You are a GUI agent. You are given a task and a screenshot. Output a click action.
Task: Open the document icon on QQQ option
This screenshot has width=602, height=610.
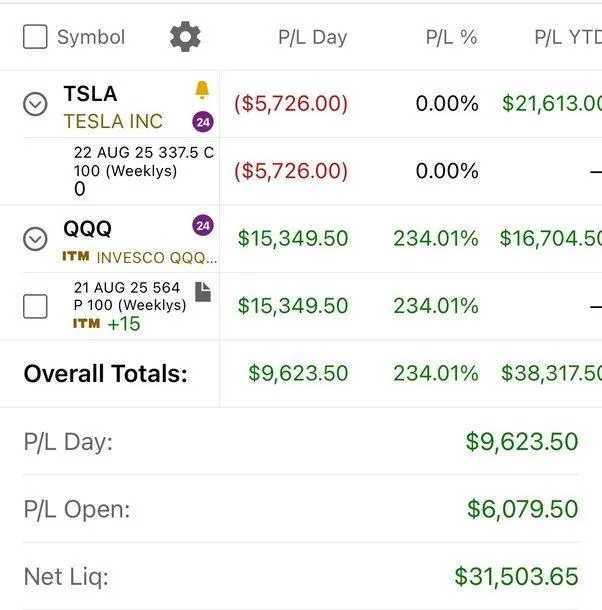(x=203, y=291)
